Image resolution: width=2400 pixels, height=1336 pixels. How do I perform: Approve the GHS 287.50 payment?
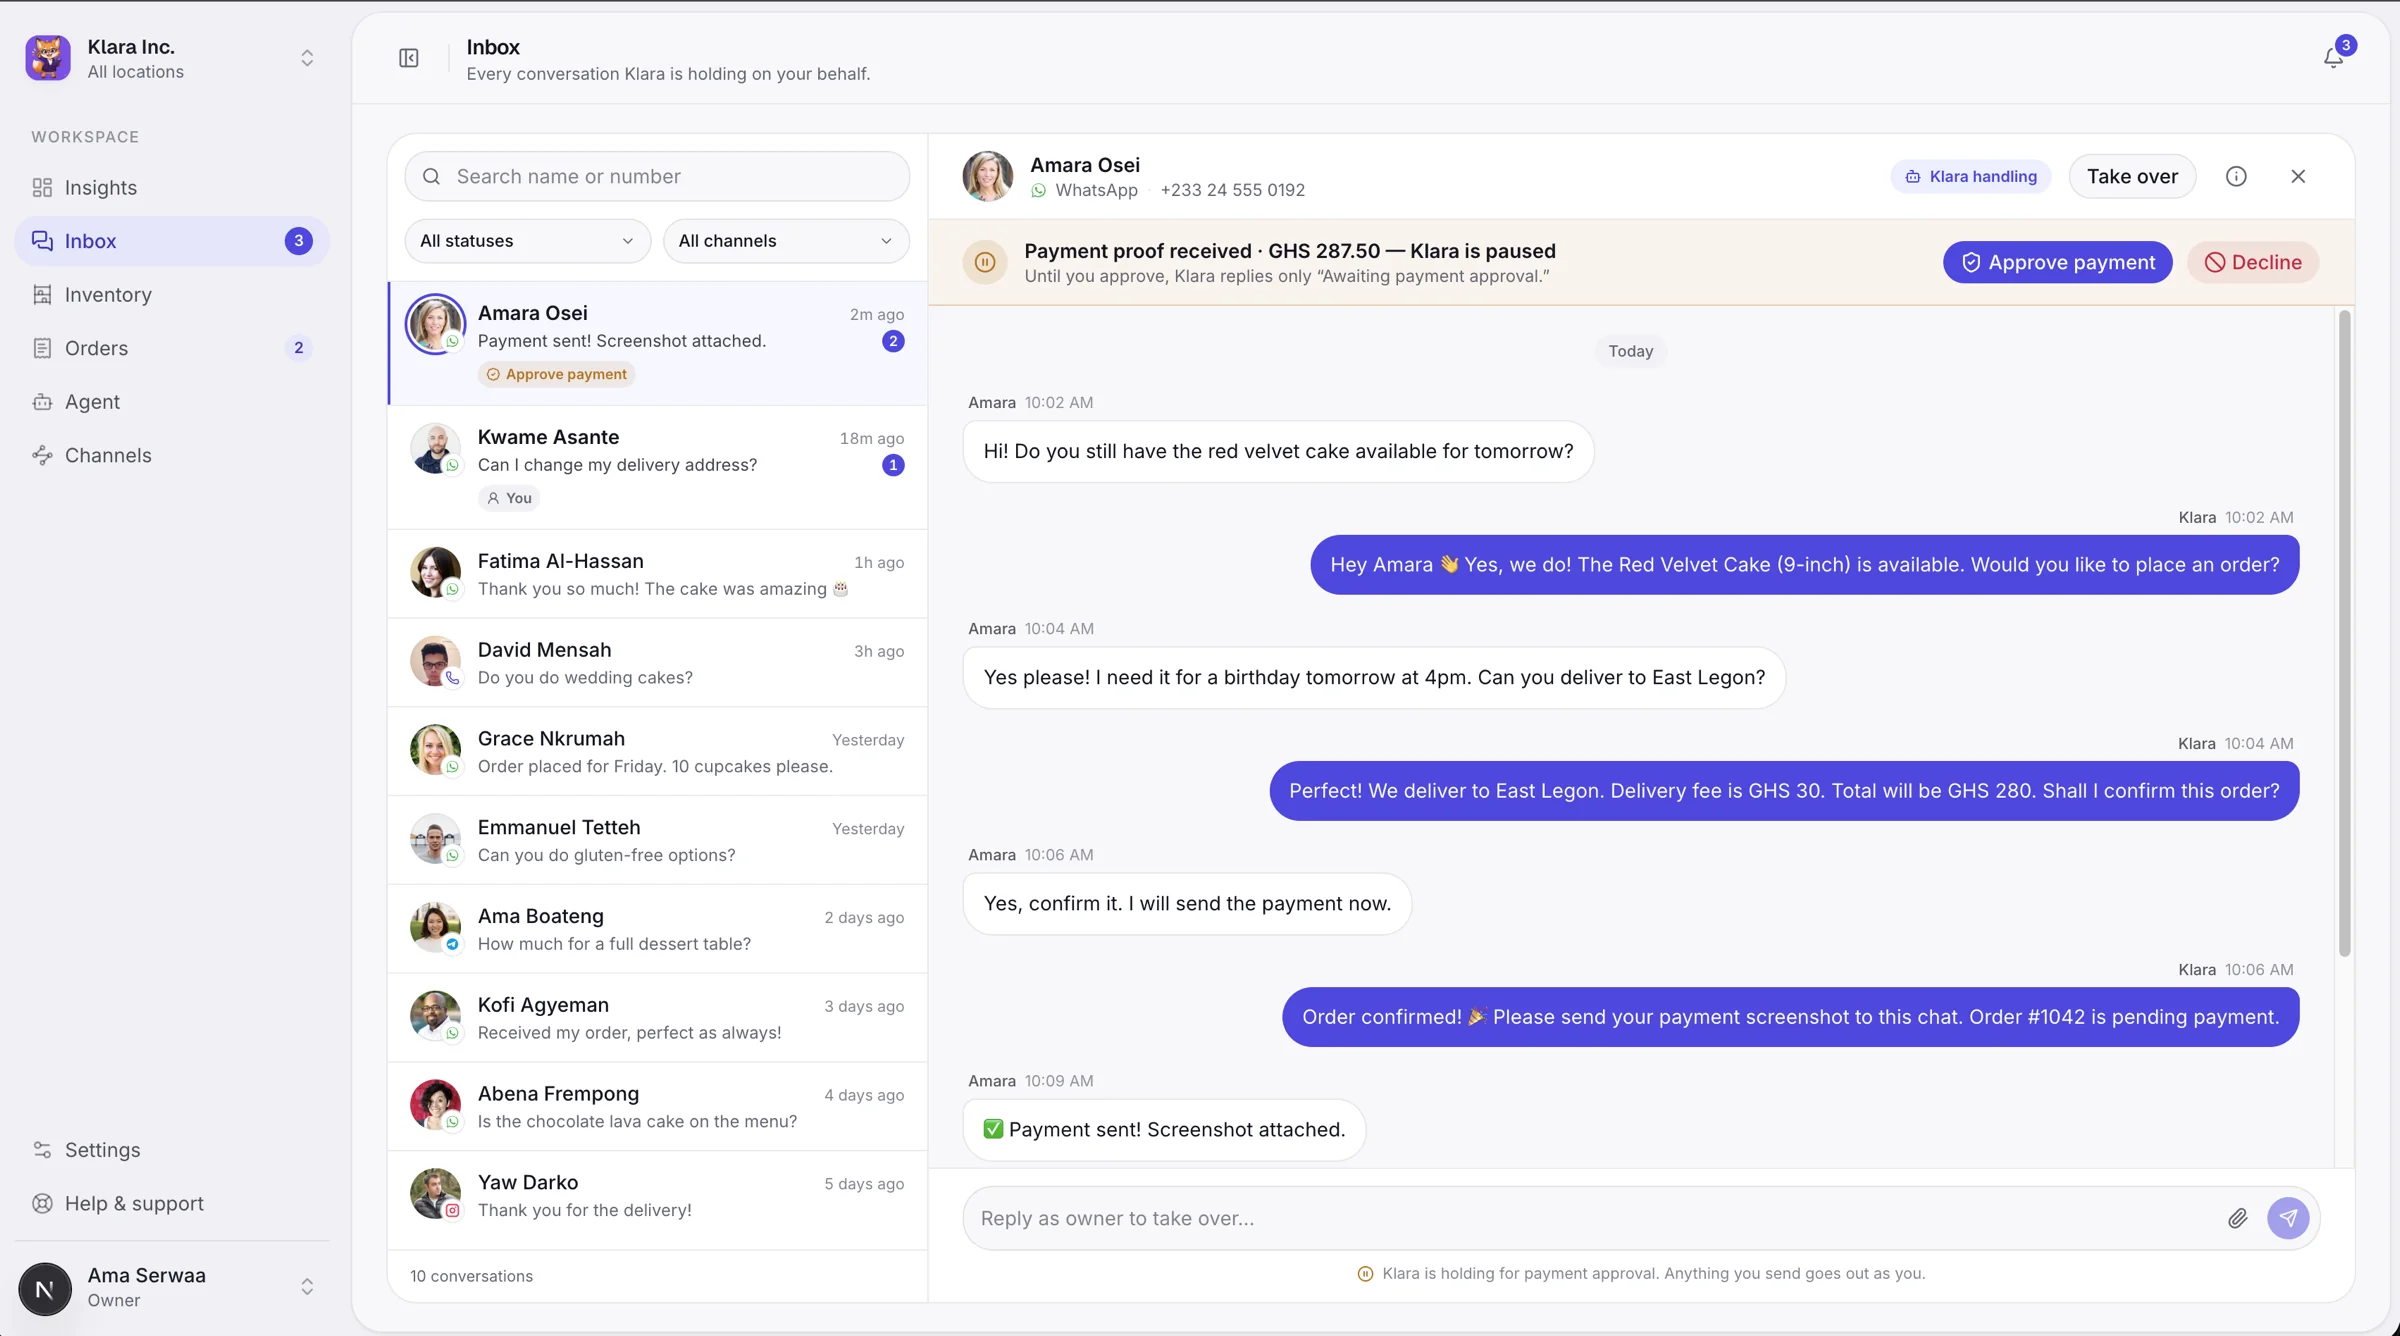(x=2058, y=262)
